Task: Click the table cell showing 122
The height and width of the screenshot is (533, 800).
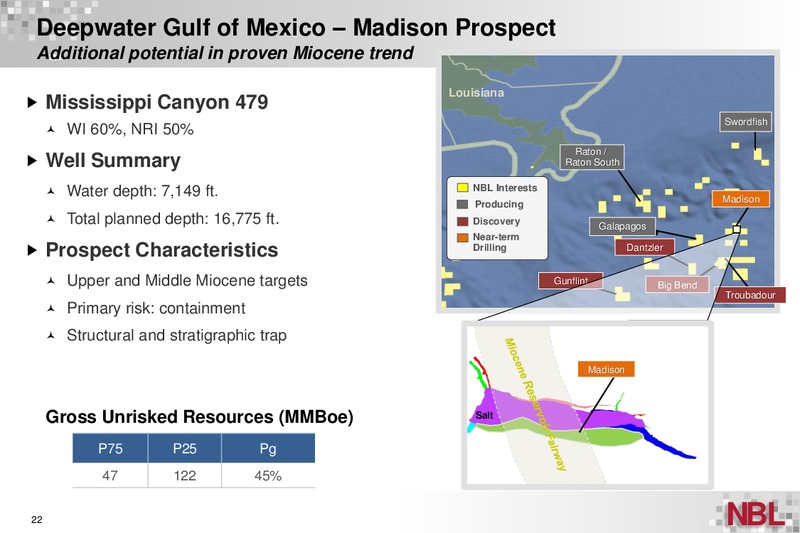Action: tap(185, 475)
